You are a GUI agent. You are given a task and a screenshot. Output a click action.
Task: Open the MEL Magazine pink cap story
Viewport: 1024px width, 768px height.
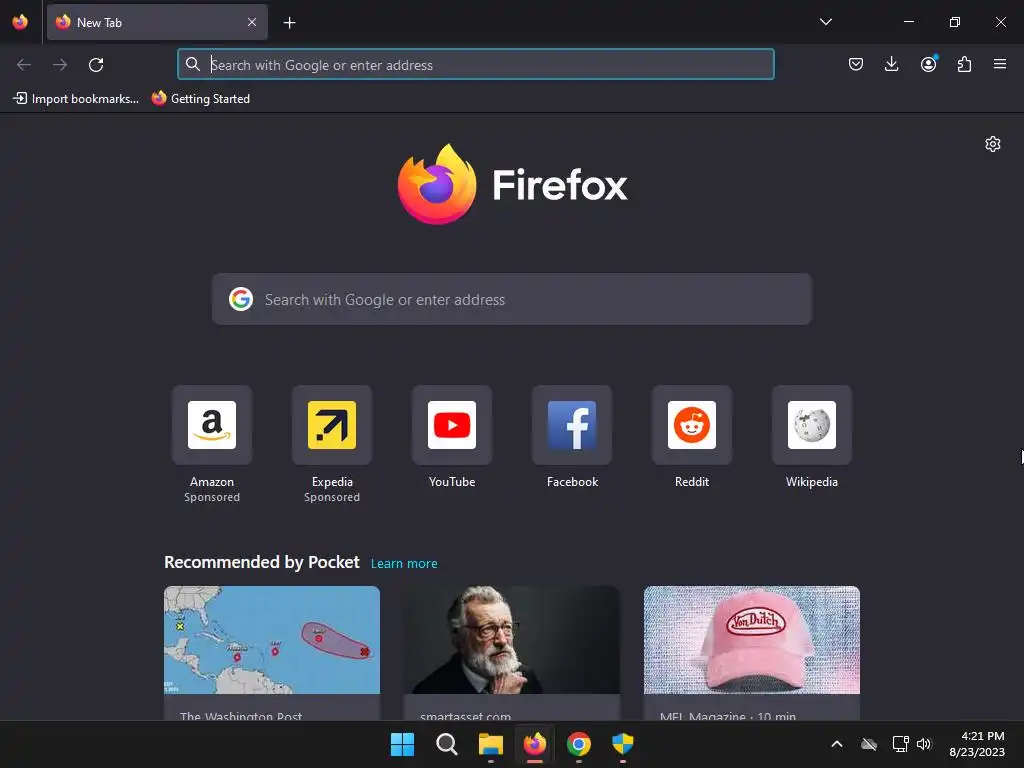(752, 653)
